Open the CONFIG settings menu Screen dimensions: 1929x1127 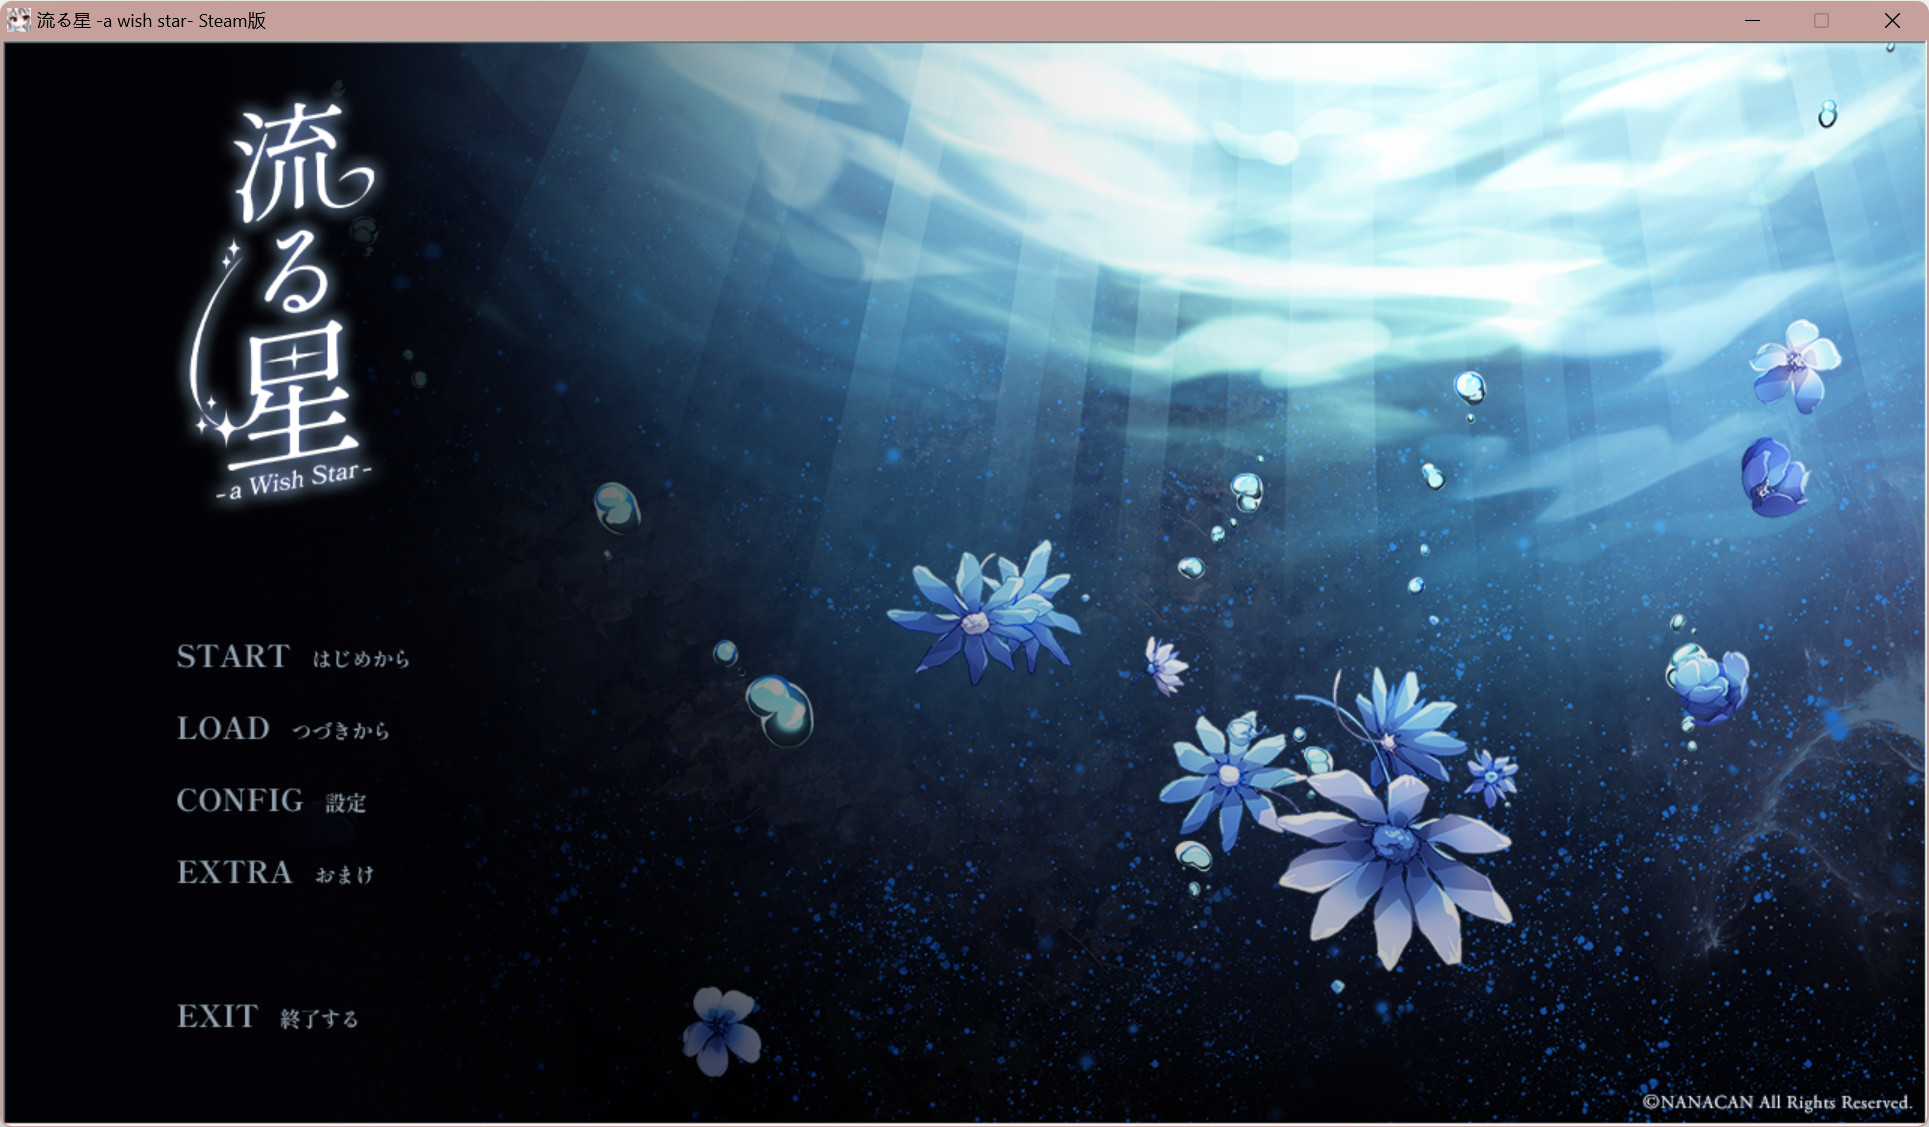click(x=240, y=800)
